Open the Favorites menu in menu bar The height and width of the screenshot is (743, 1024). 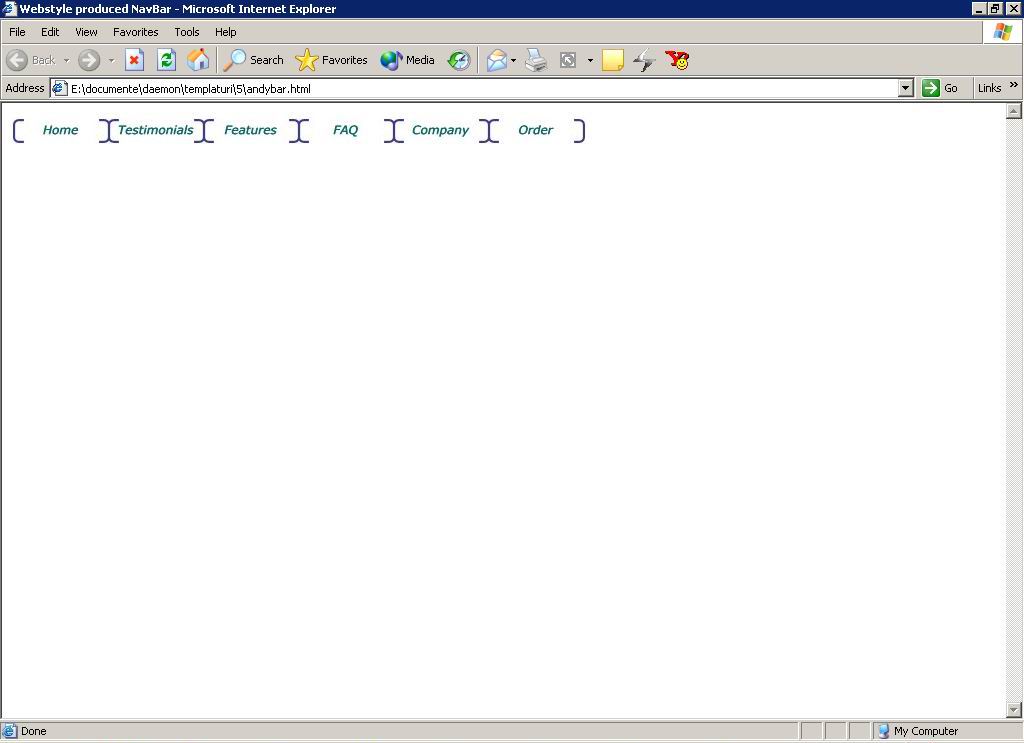pos(135,32)
